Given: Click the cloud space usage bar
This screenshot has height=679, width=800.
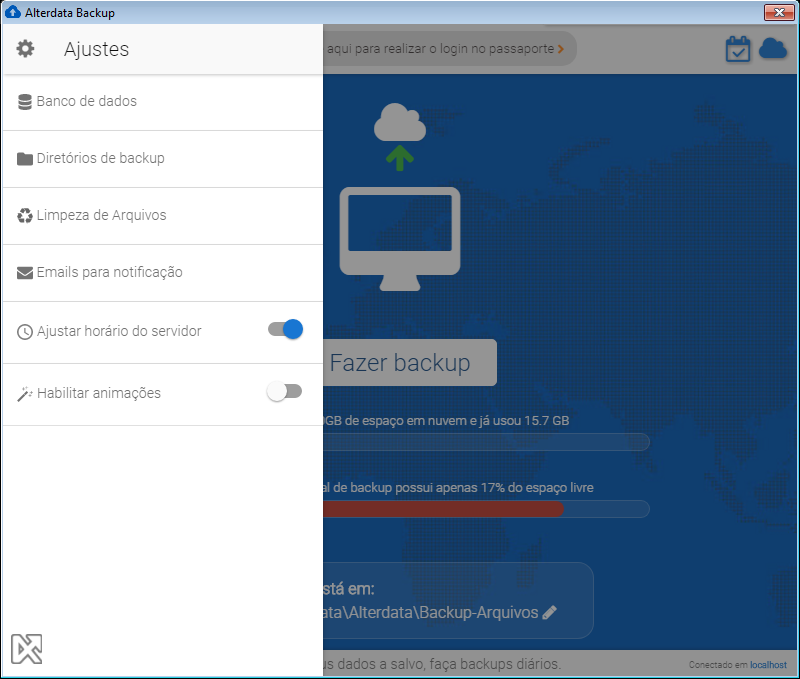Looking at the screenshot, I should (486, 442).
